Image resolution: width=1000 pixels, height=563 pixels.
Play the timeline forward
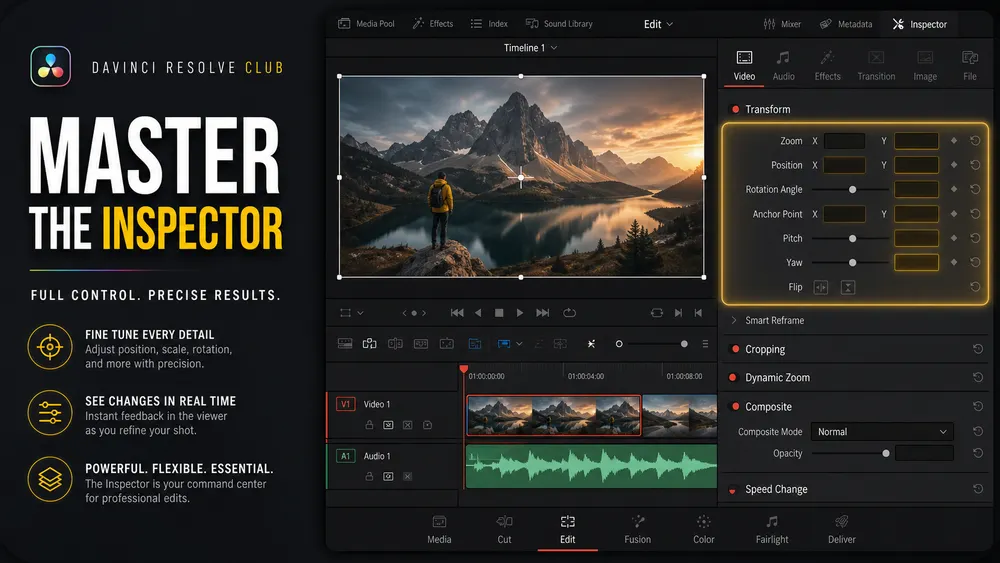[x=520, y=313]
